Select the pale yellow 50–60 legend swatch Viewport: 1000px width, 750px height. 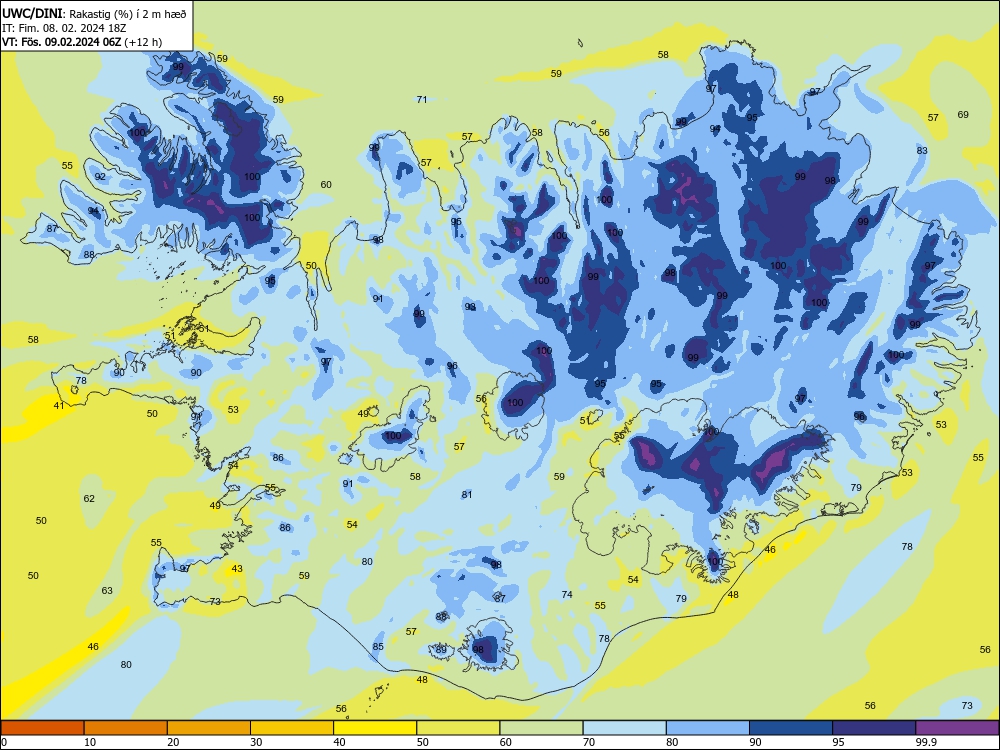458,728
